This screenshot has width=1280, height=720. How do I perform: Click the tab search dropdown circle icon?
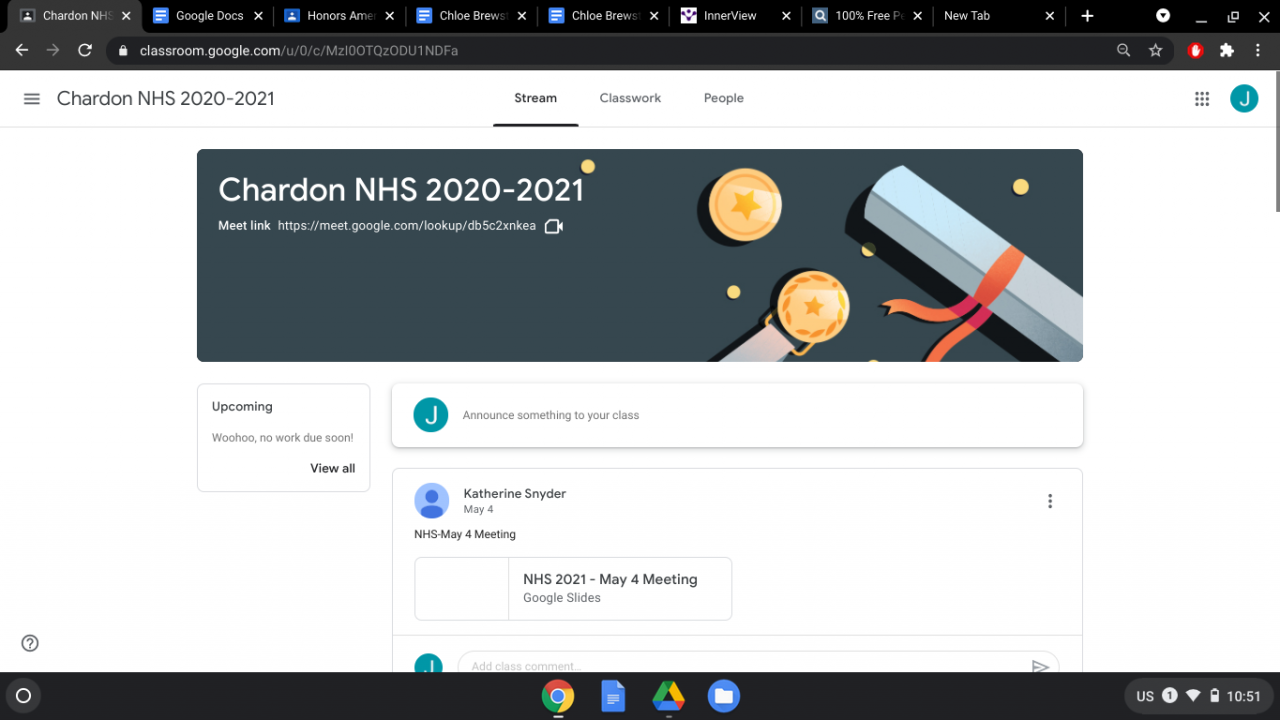(x=1163, y=16)
